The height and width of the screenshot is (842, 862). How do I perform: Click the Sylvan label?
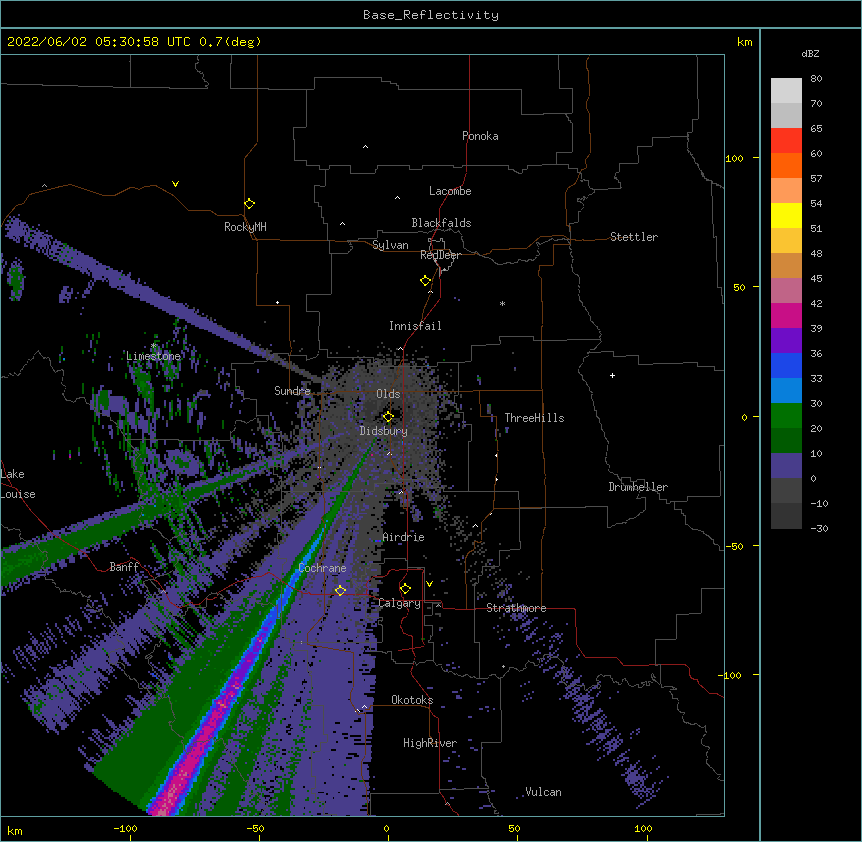(x=390, y=245)
